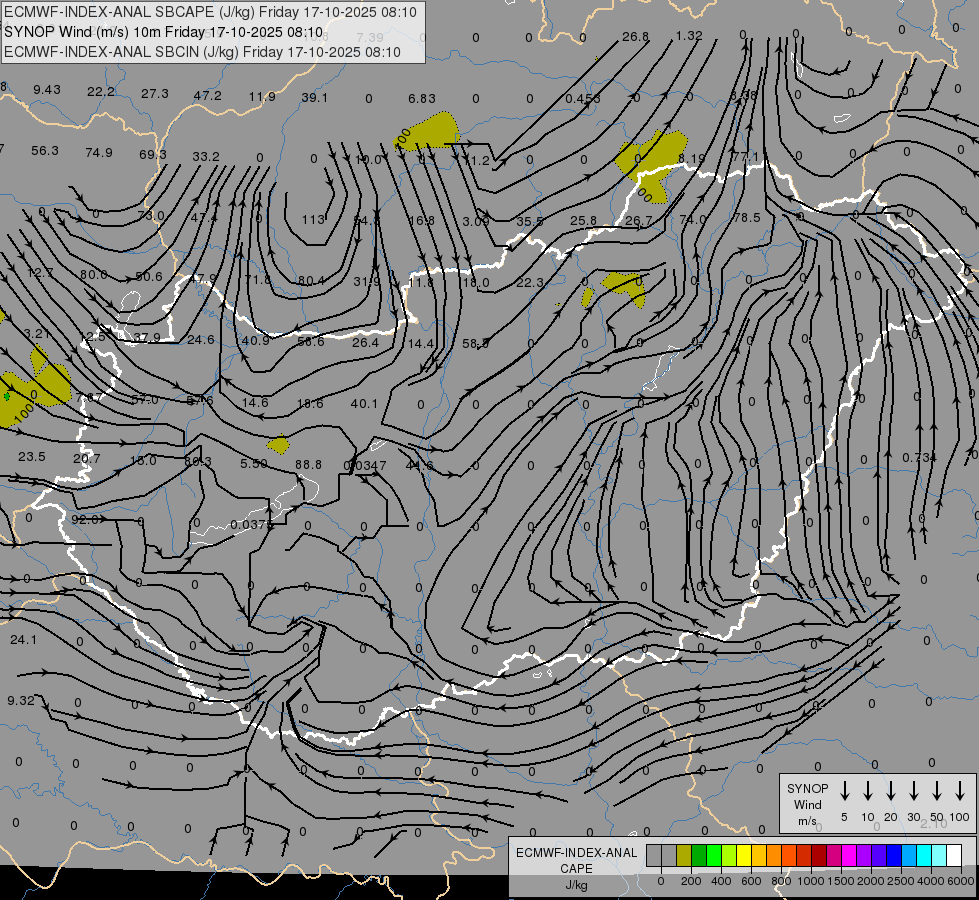Click the CAPE value 56.3
Viewport: 979px width, 900px height.
(x=45, y=151)
